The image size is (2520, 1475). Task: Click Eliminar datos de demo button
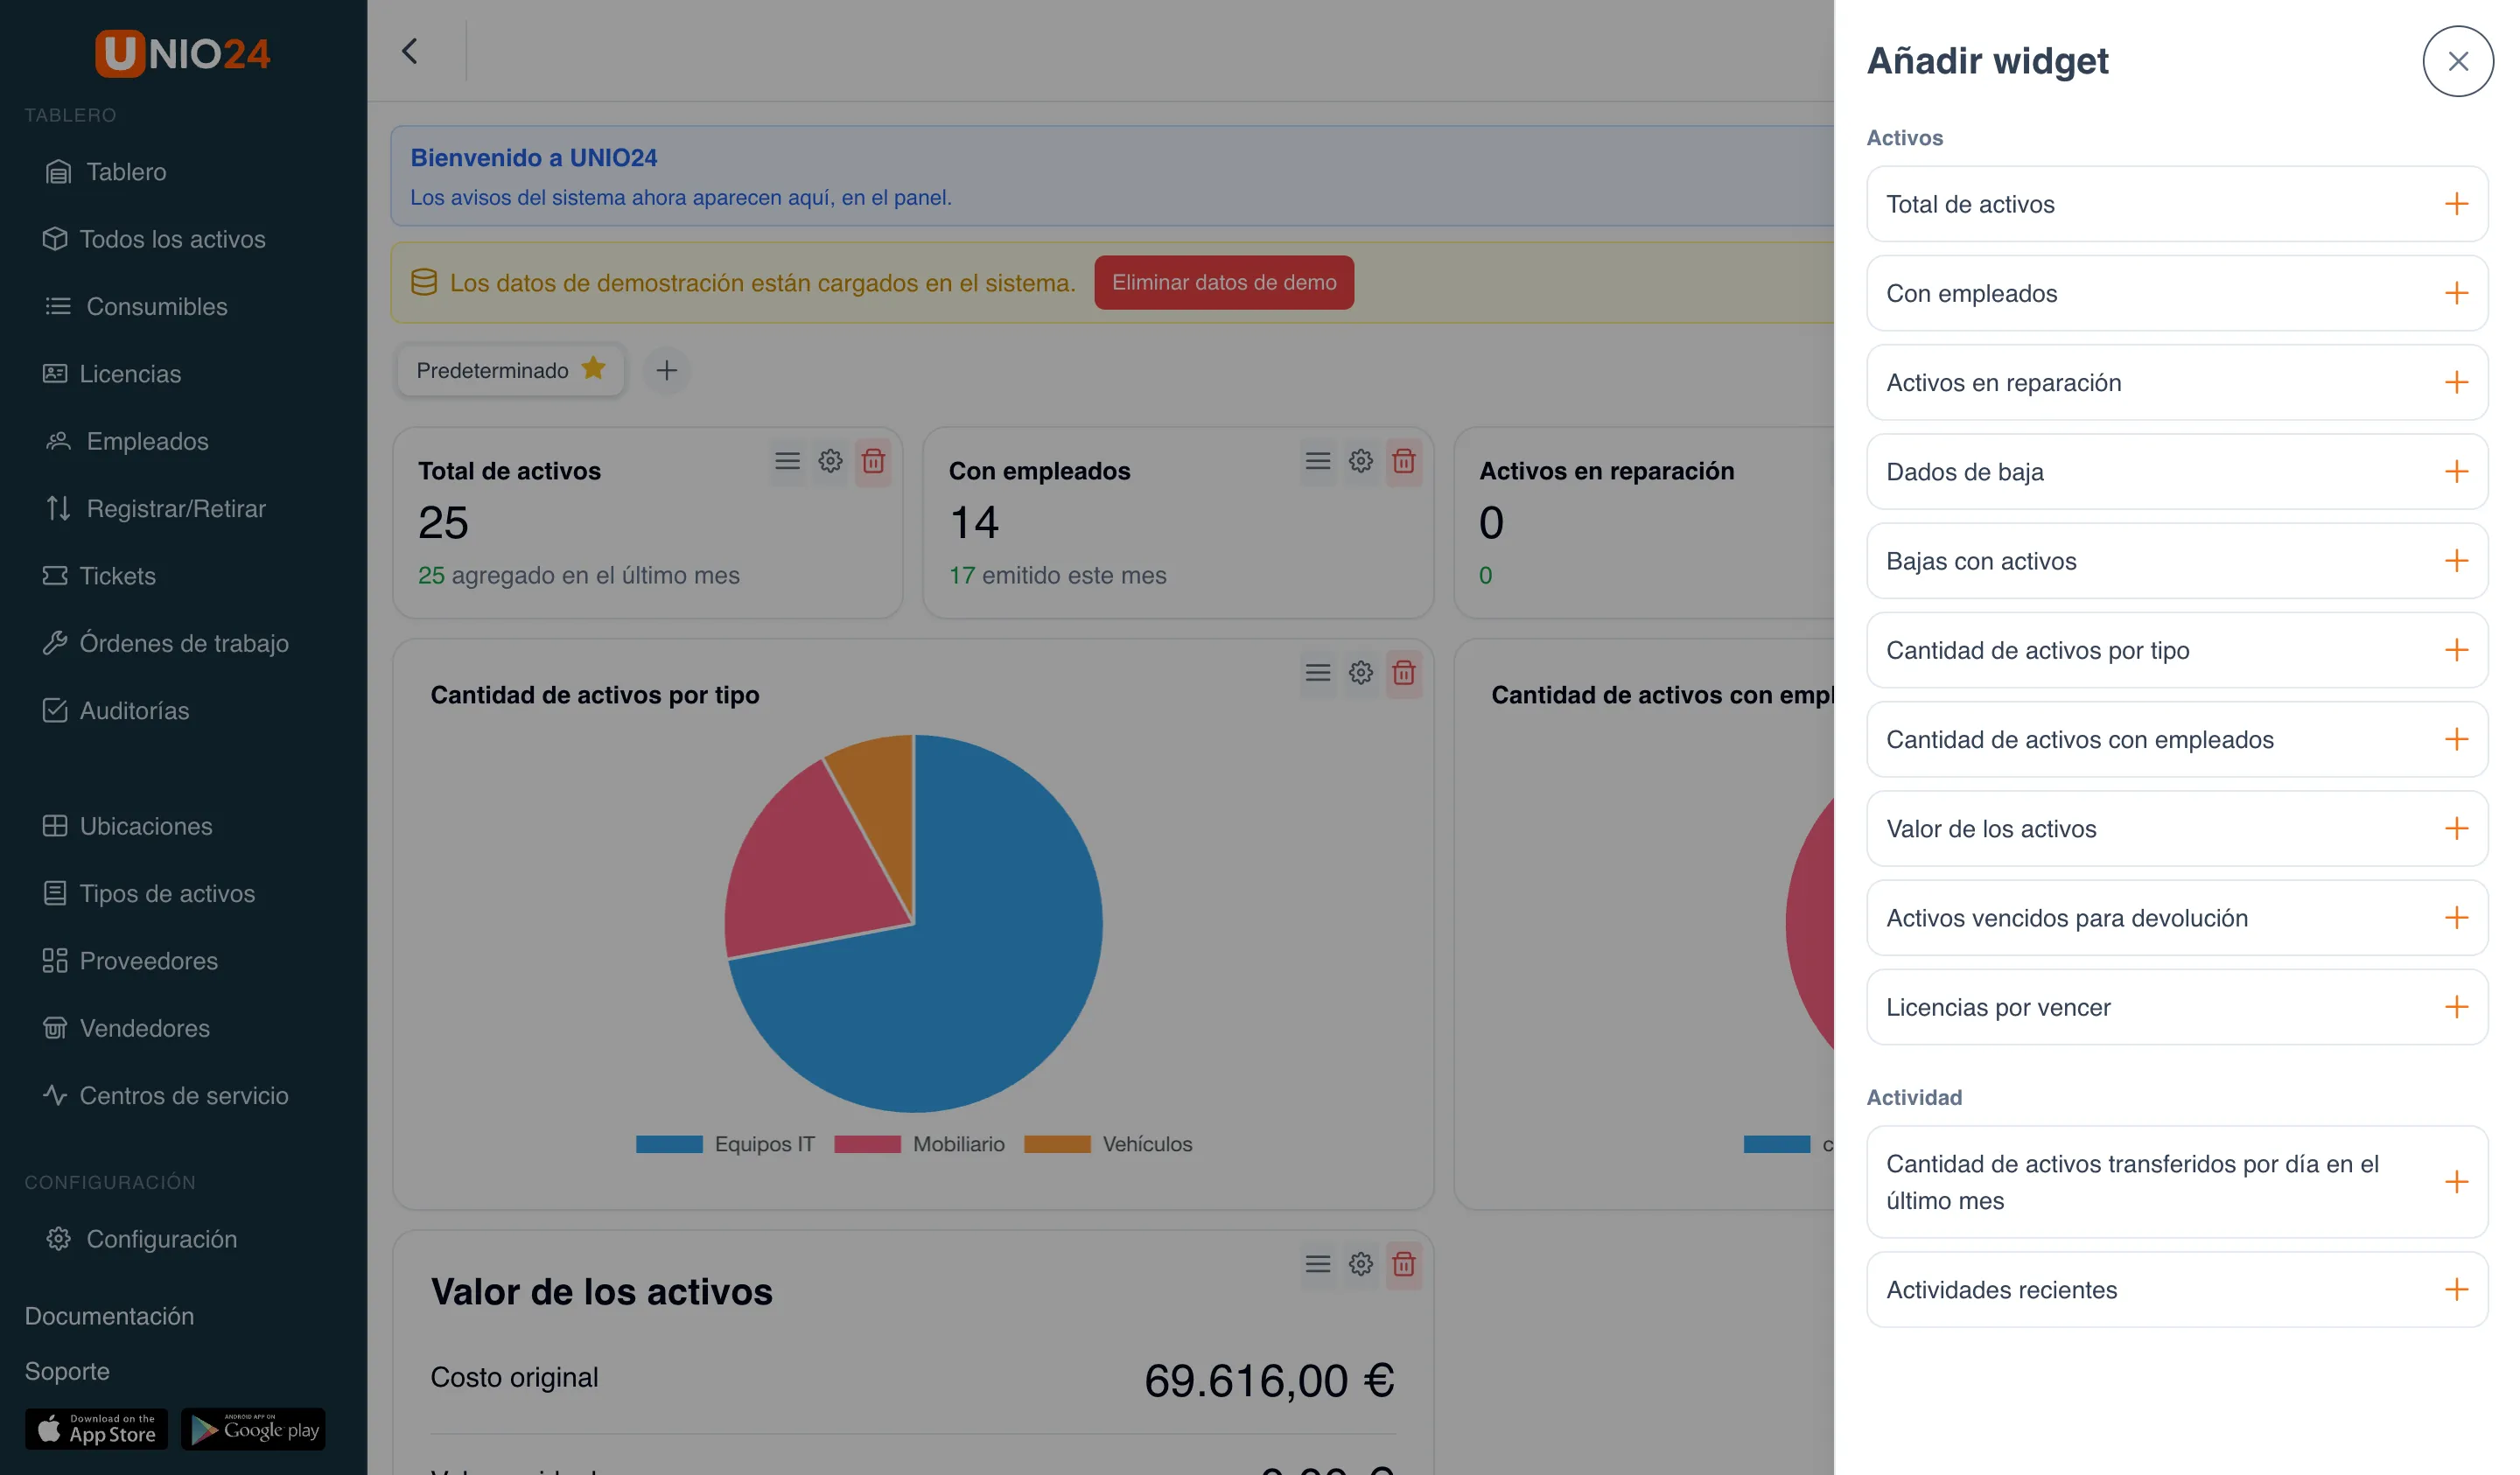1223,282
